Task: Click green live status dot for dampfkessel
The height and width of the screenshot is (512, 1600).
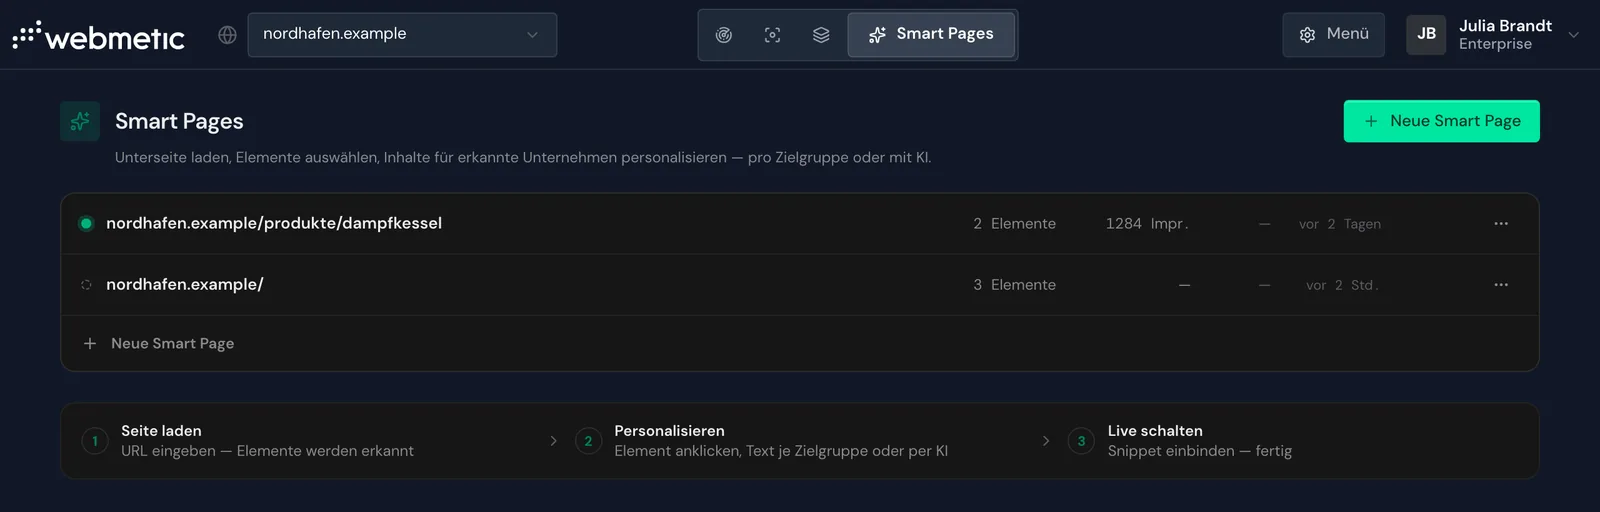Action: 86,223
